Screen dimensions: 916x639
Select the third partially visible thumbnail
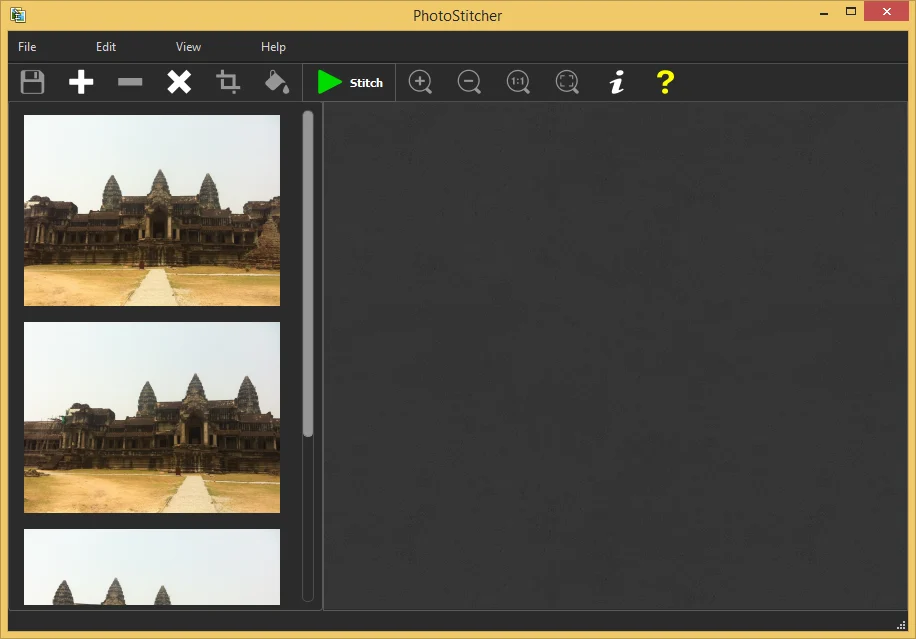tap(152, 567)
